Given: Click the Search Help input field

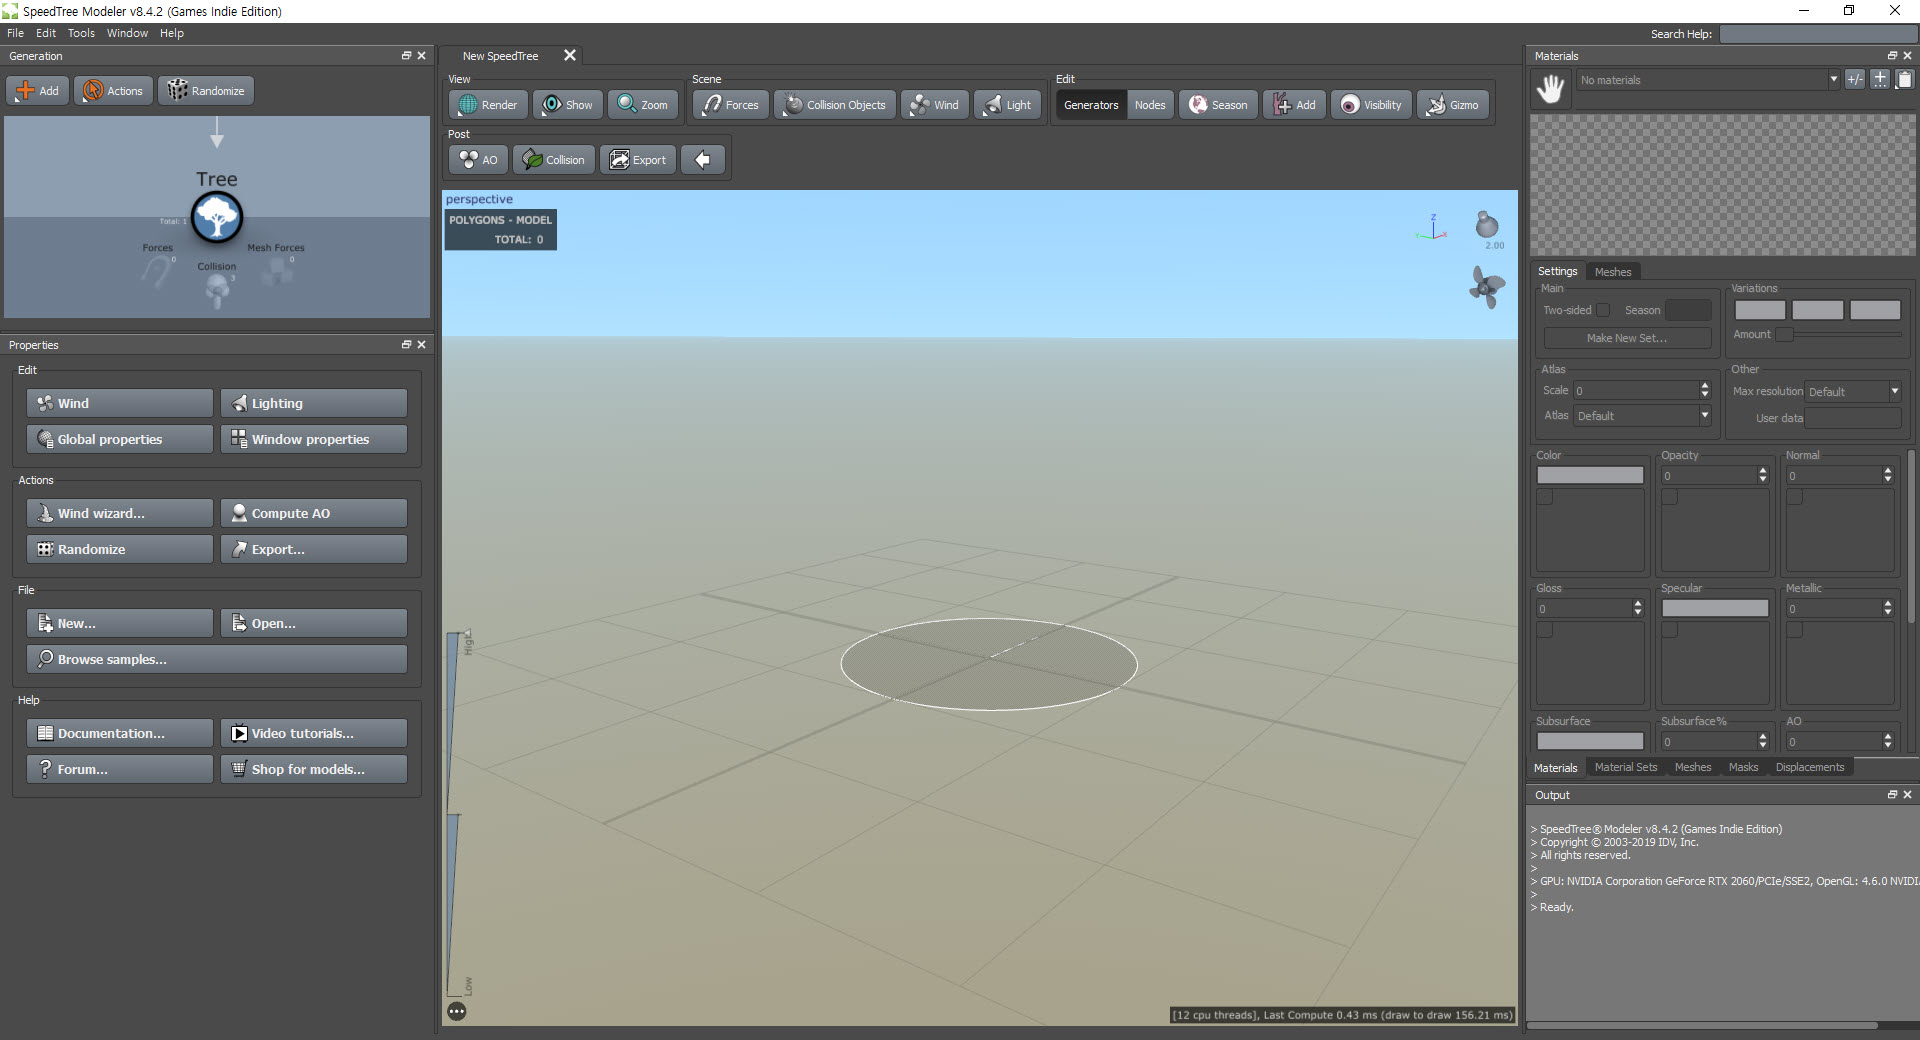Looking at the screenshot, I should tap(1817, 34).
